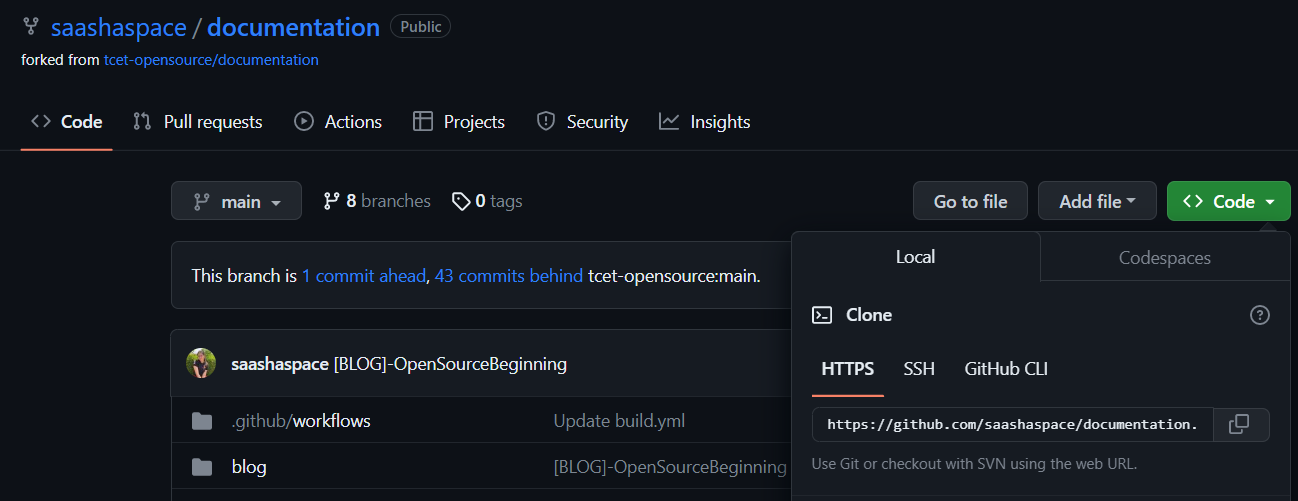Click the Insights graph icon
This screenshot has height=501, width=1298.
tap(669, 122)
